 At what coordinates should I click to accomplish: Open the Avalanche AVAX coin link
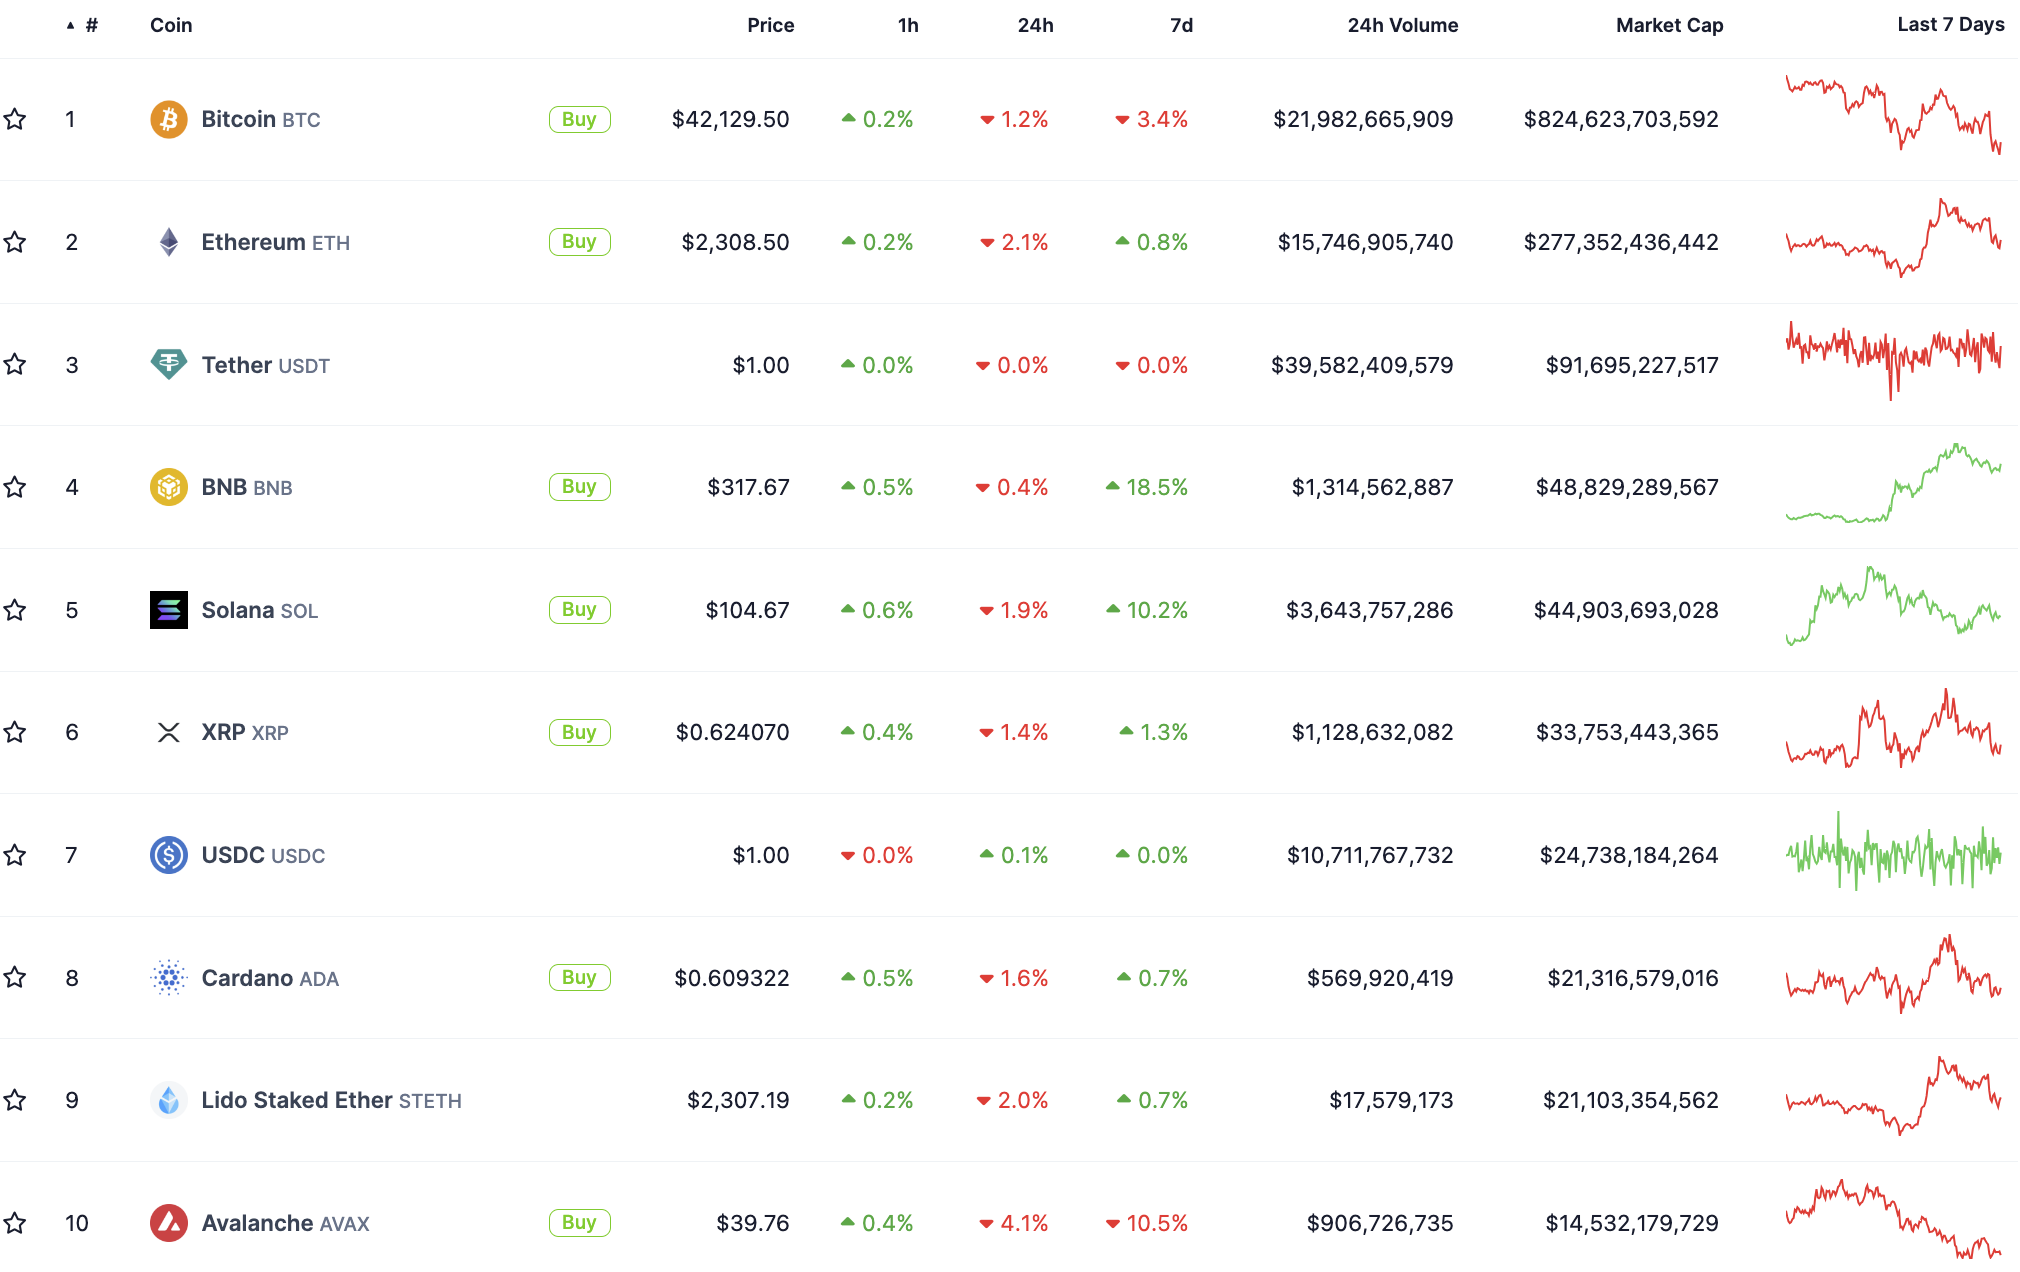[x=286, y=1223]
